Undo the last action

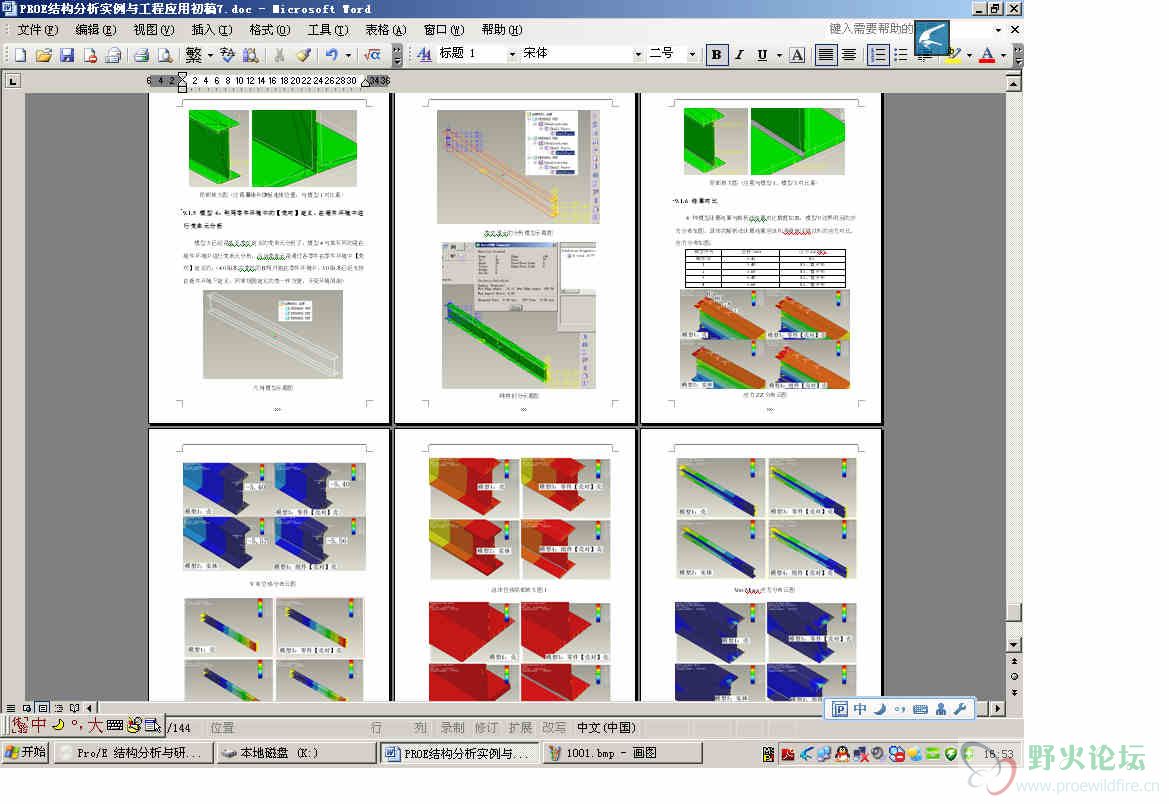point(332,55)
